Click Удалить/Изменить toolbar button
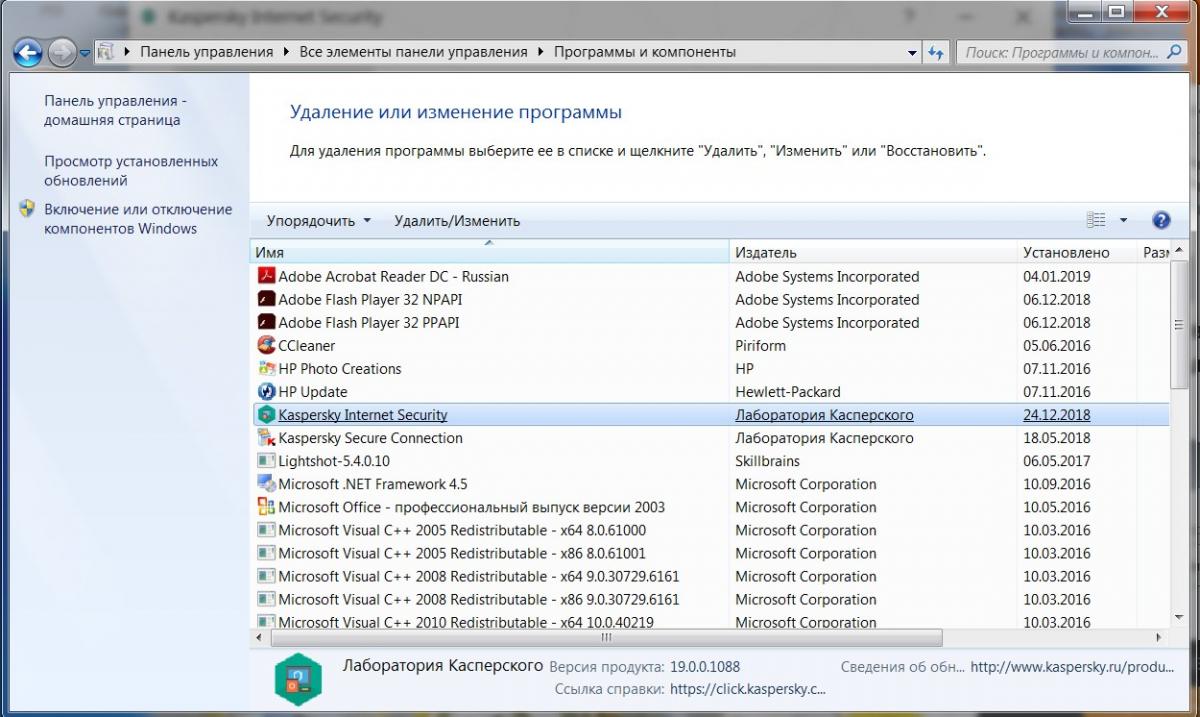Viewport: 1200px width, 717px height. tap(457, 221)
